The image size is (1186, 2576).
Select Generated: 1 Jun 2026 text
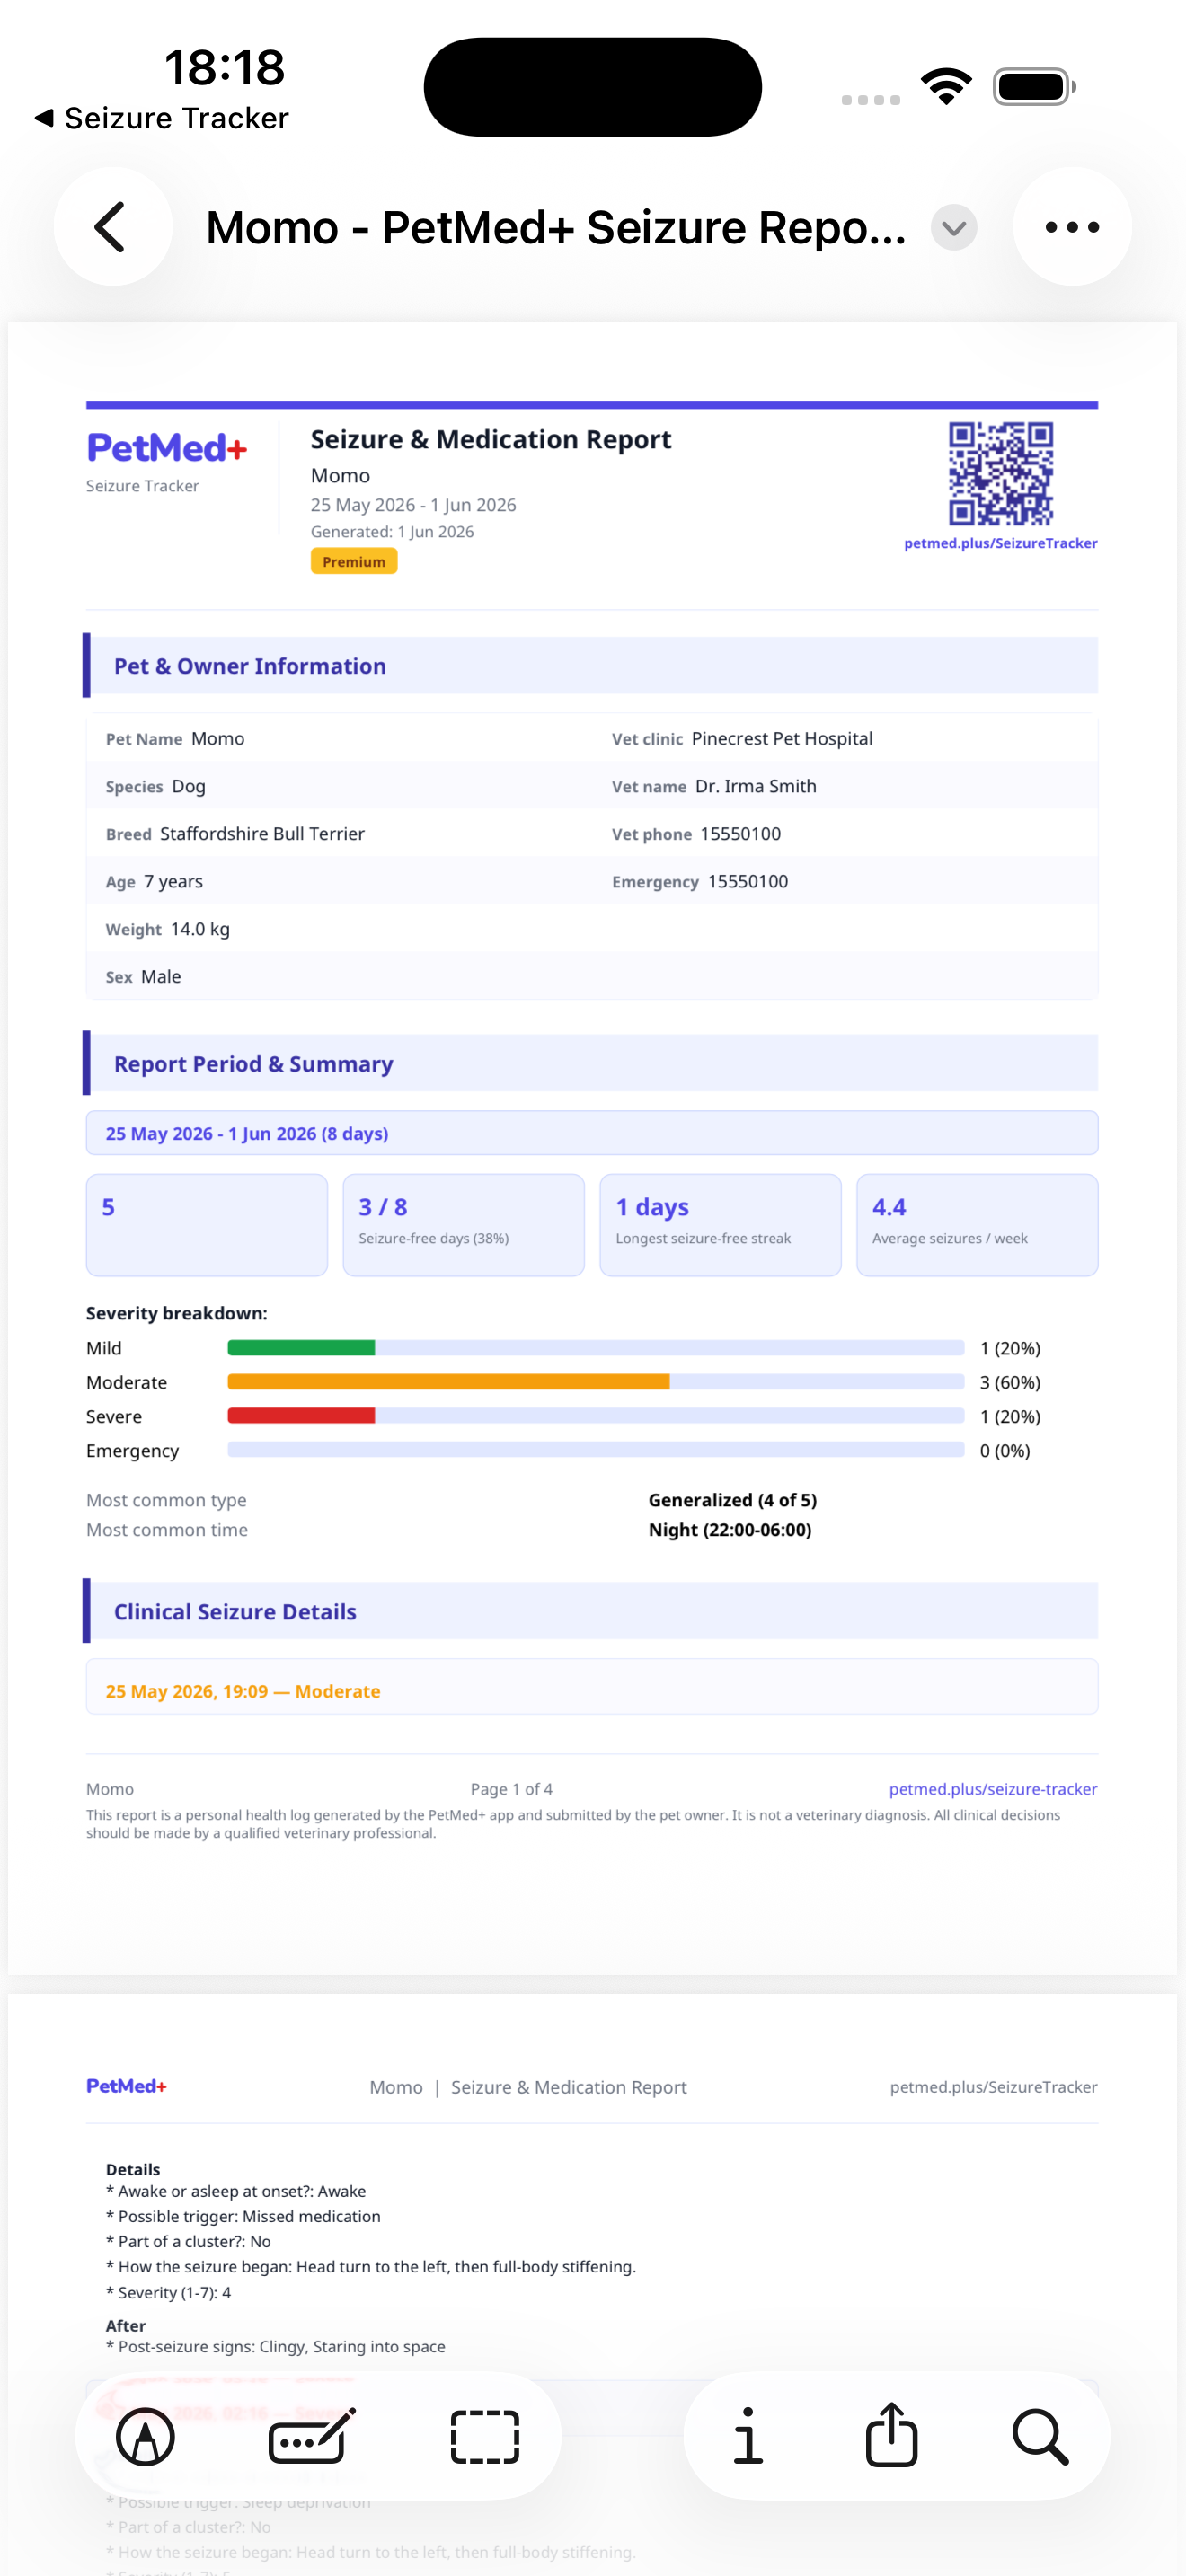(x=392, y=532)
